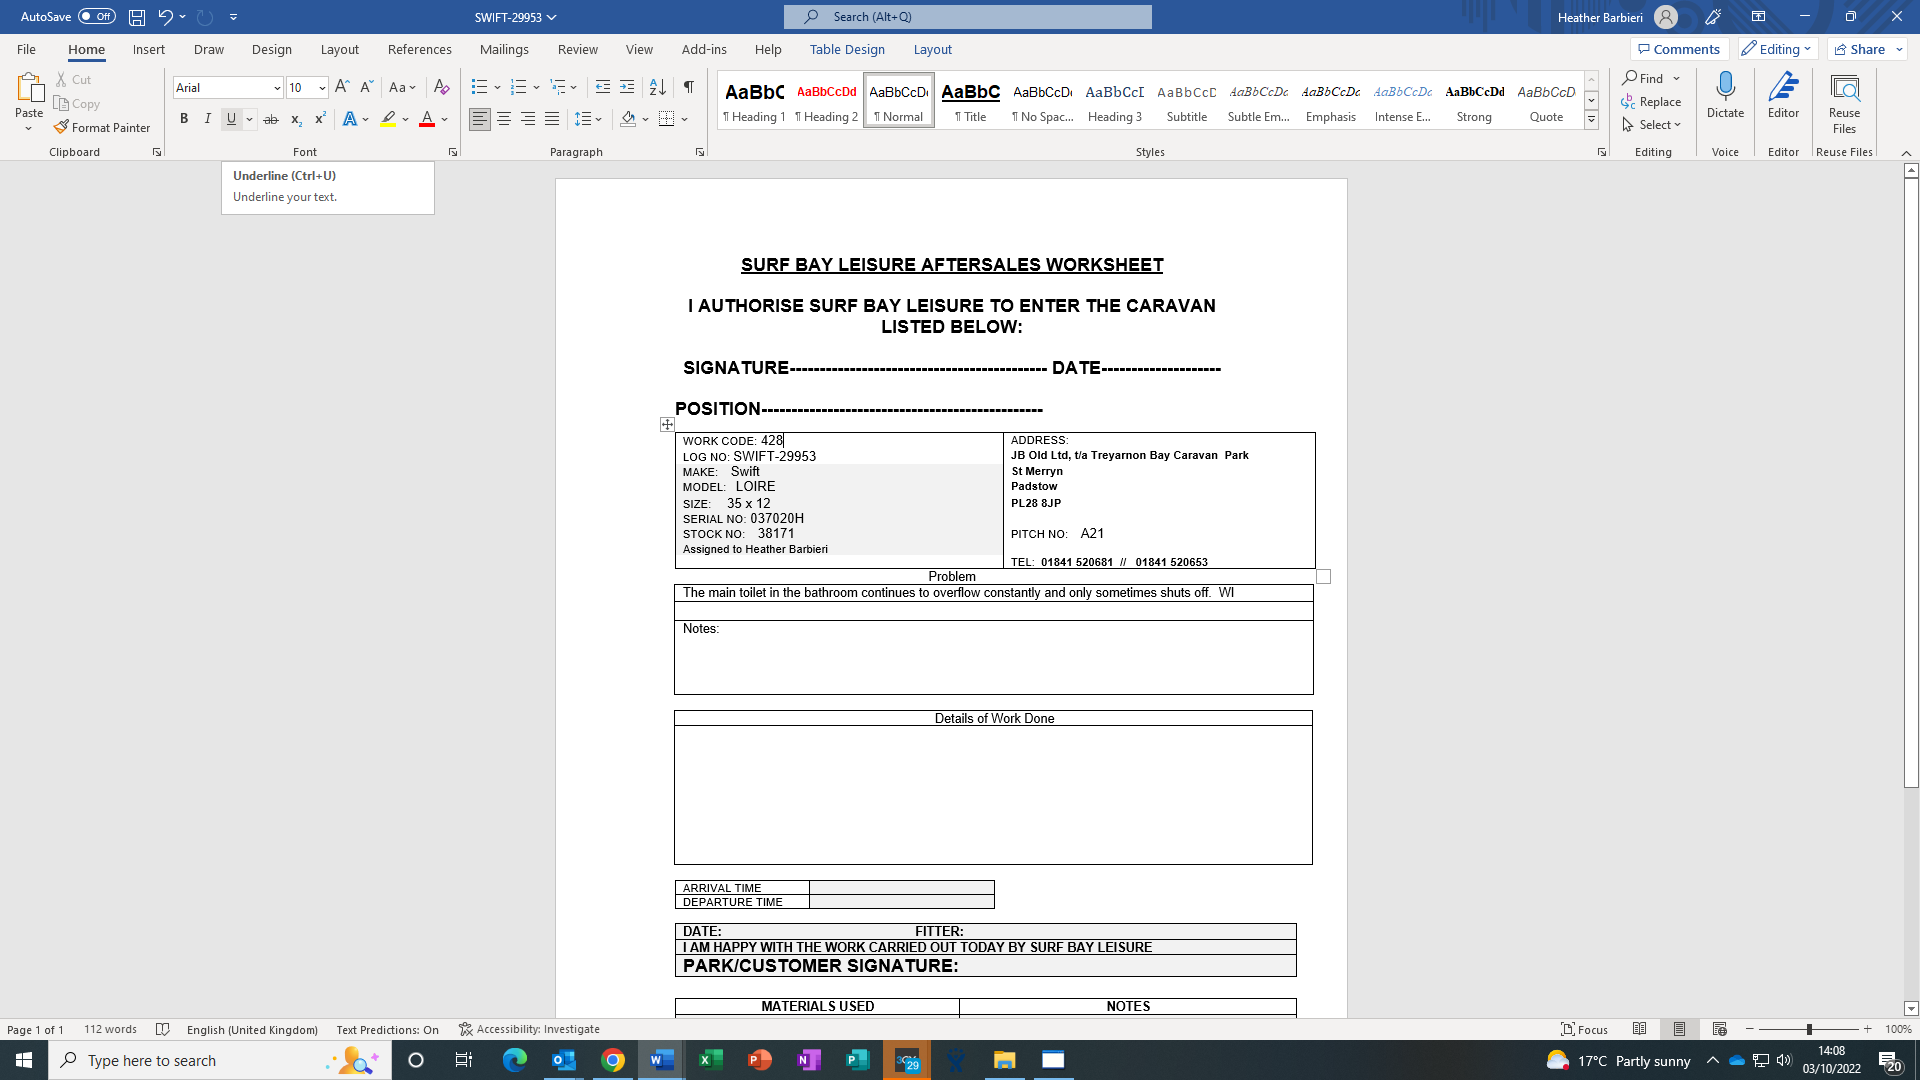Image resolution: width=1920 pixels, height=1080 pixels.
Task: Open the Editing mode dropdown
Action: 1777,49
